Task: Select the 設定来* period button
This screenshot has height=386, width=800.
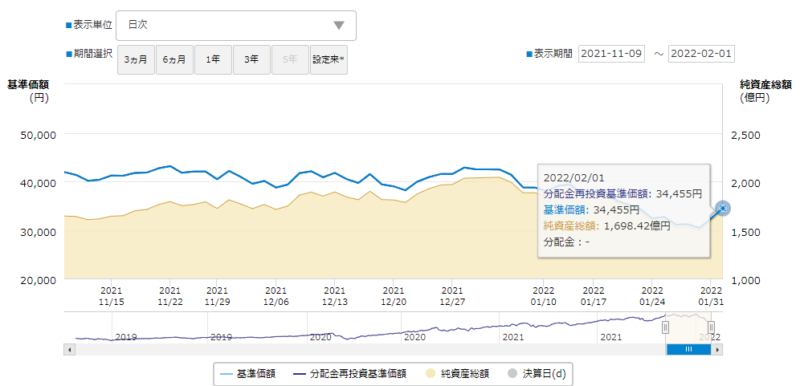Action: (x=329, y=60)
